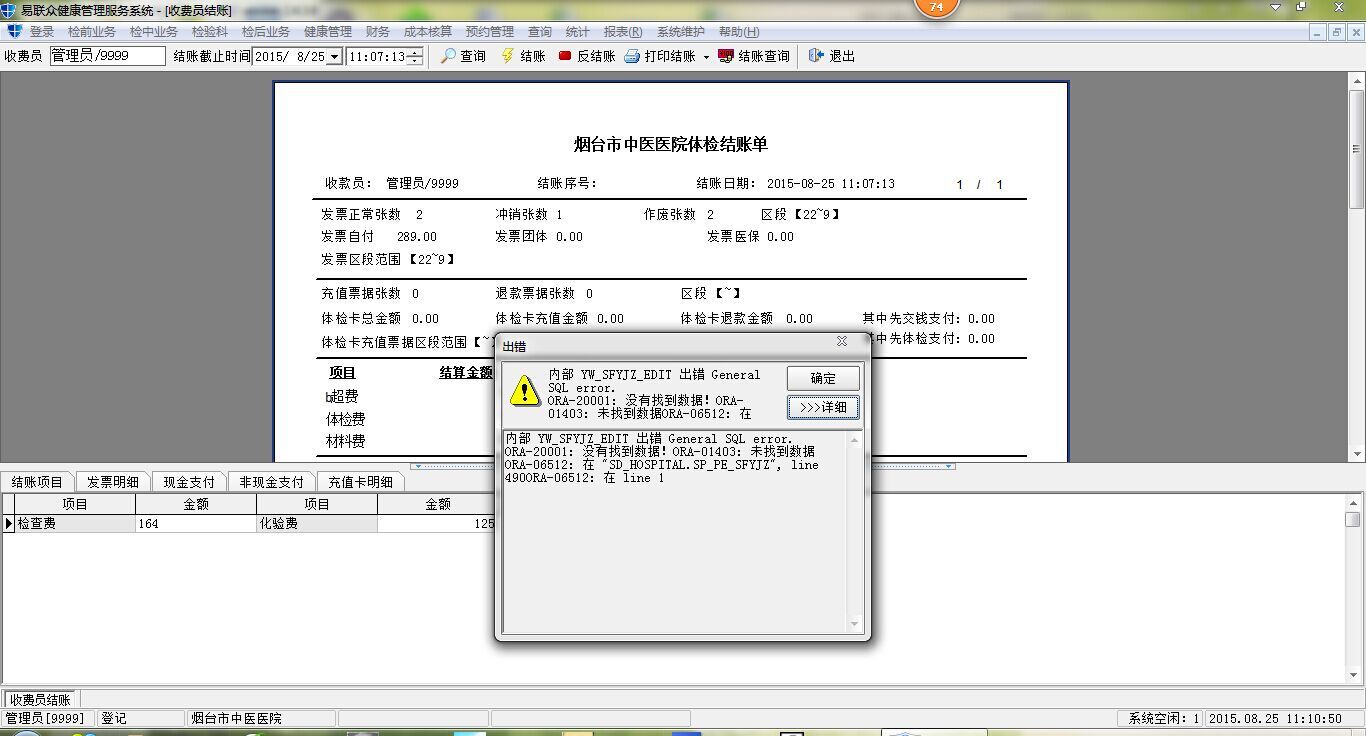This screenshot has width=1366, height=736.
Task: Click the grid scrollbar down arrow
Action: [x=1352, y=676]
